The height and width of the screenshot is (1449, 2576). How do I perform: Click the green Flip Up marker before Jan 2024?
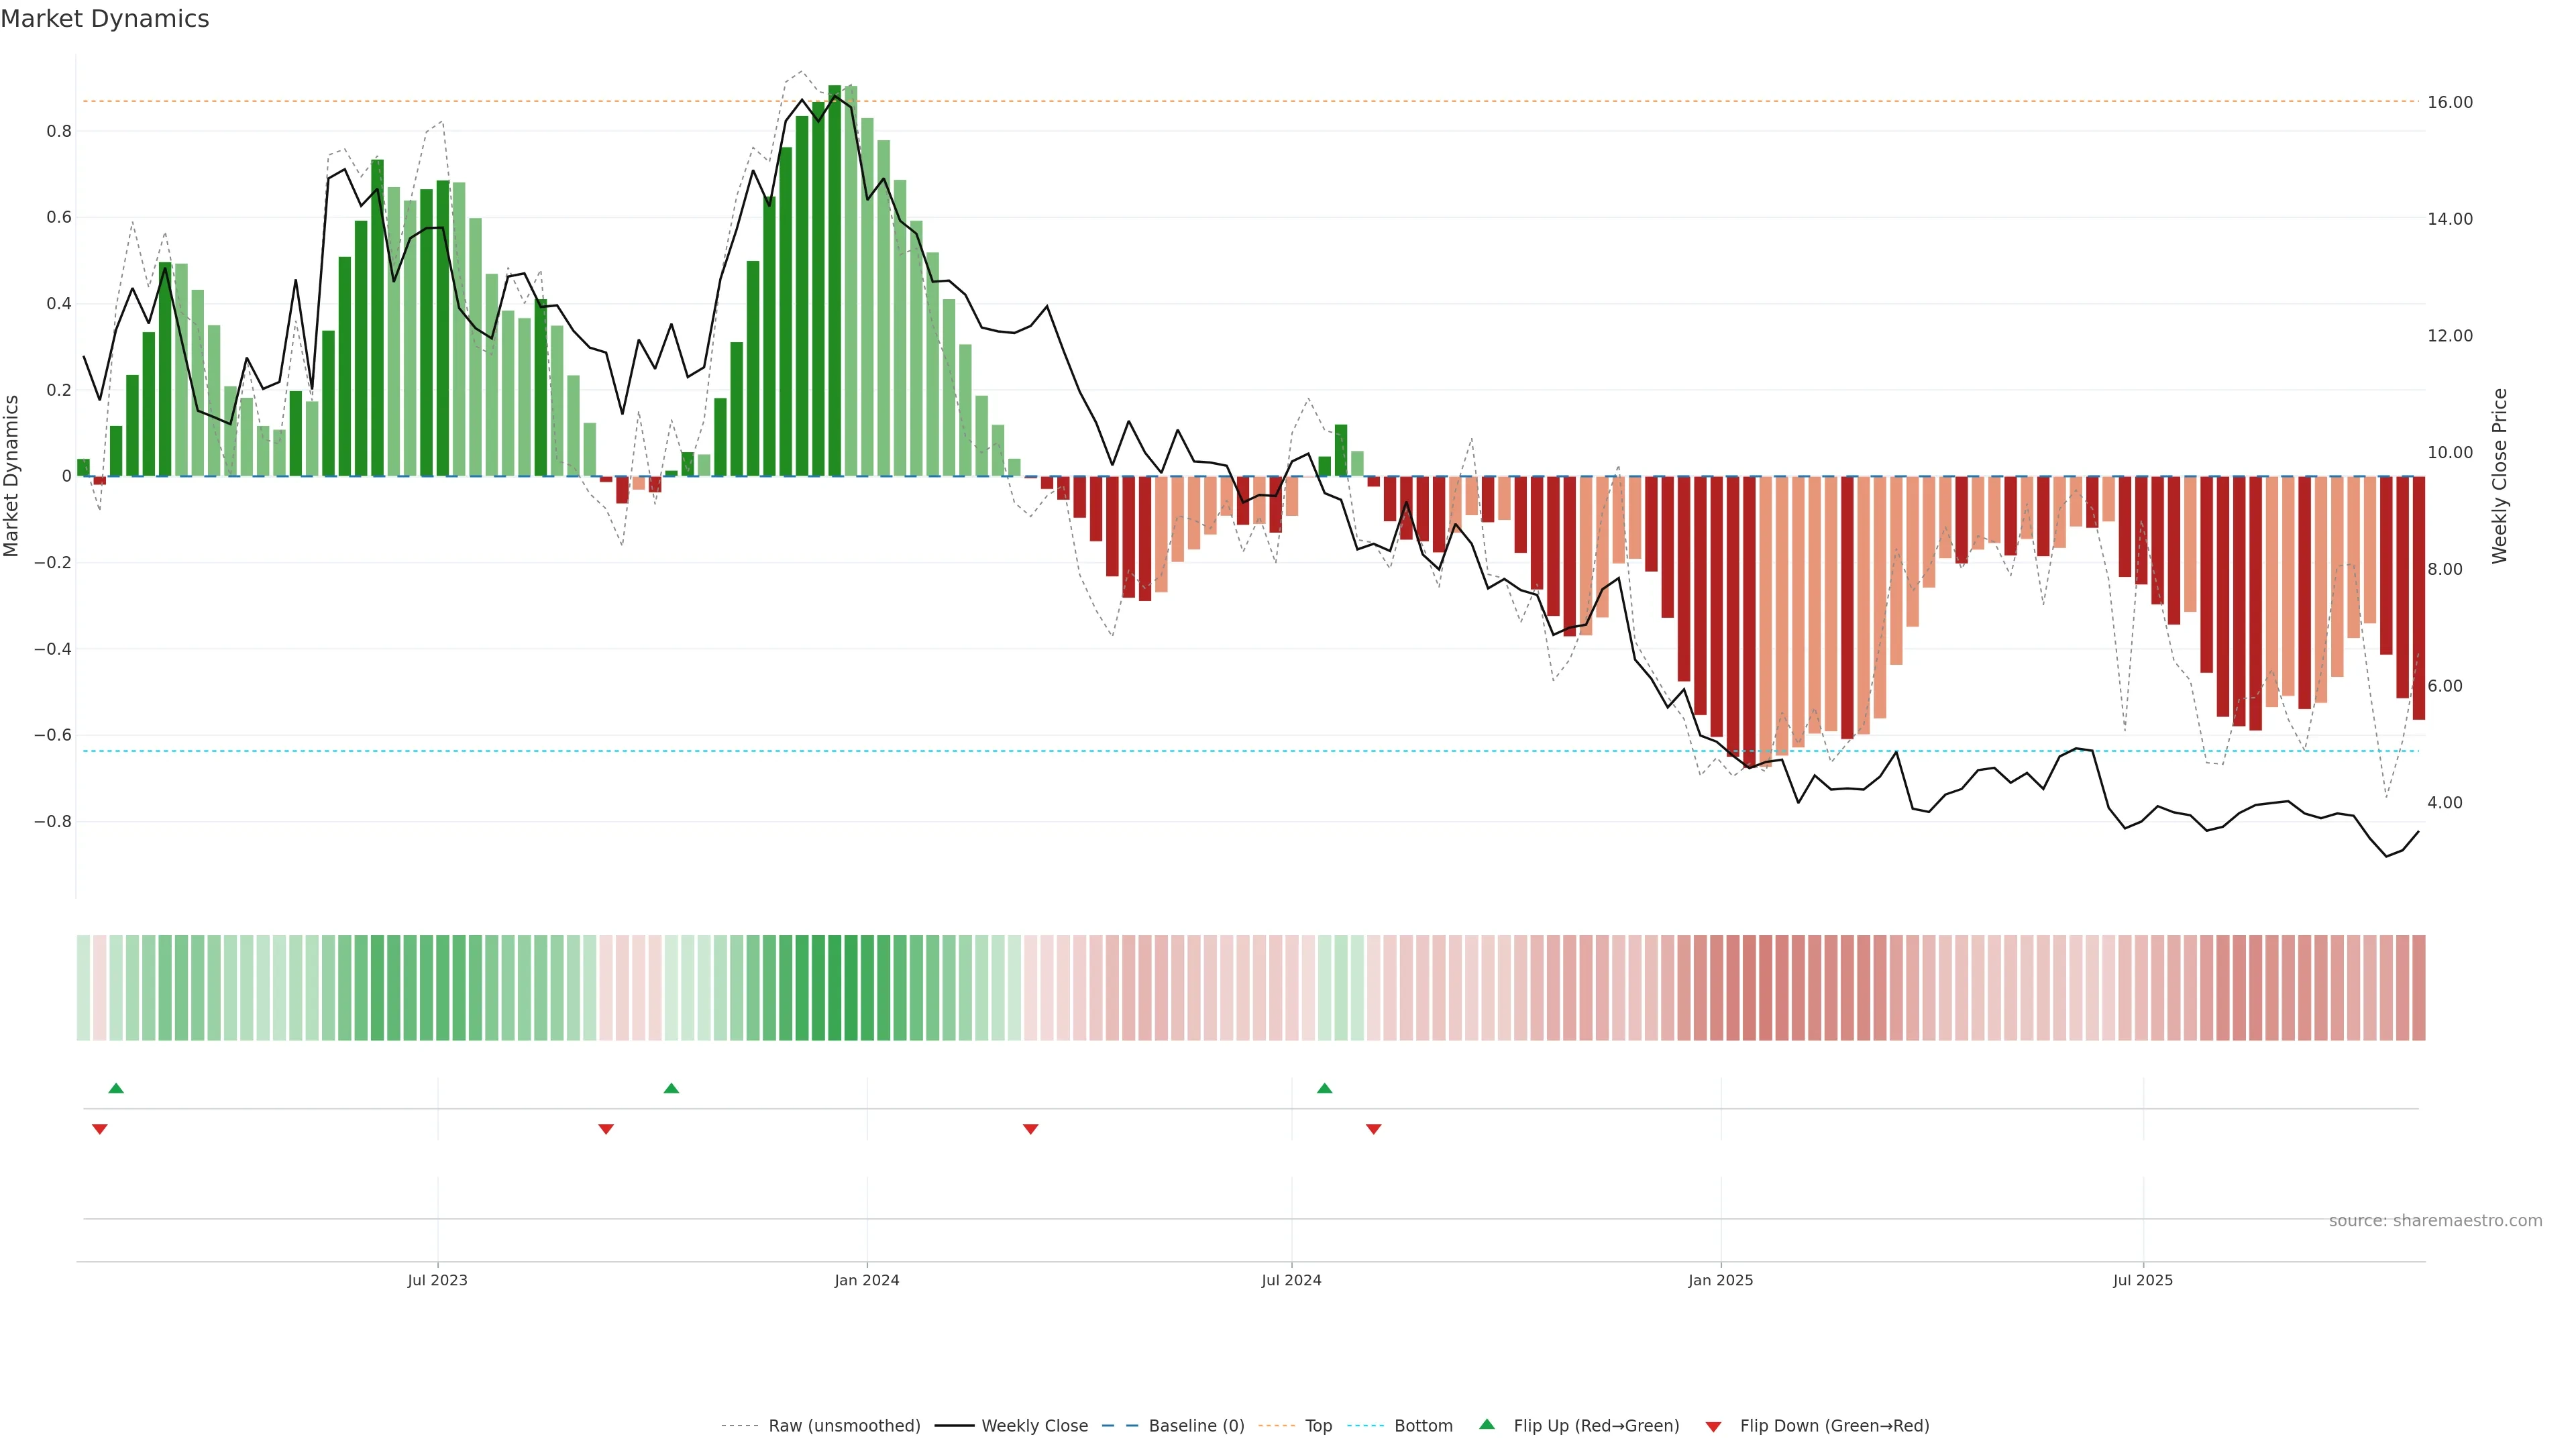(x=671, y=1088)
